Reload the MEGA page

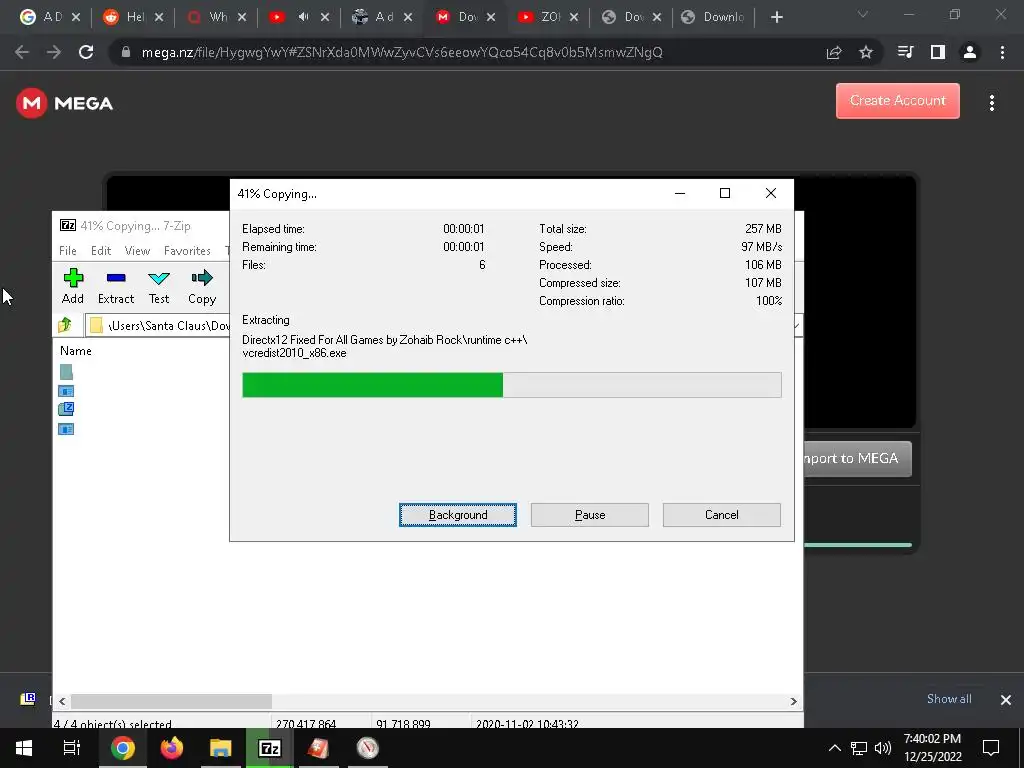(86, 52)
